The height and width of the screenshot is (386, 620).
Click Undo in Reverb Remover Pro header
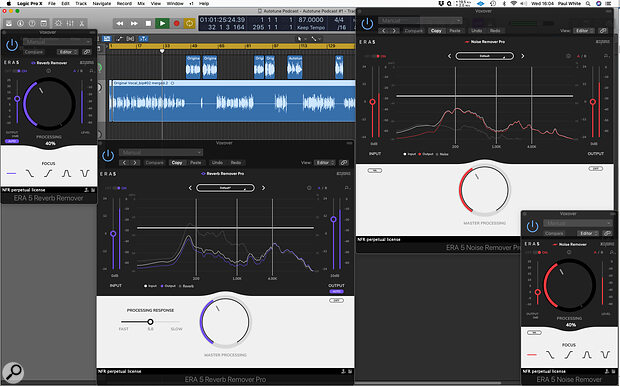217,163
